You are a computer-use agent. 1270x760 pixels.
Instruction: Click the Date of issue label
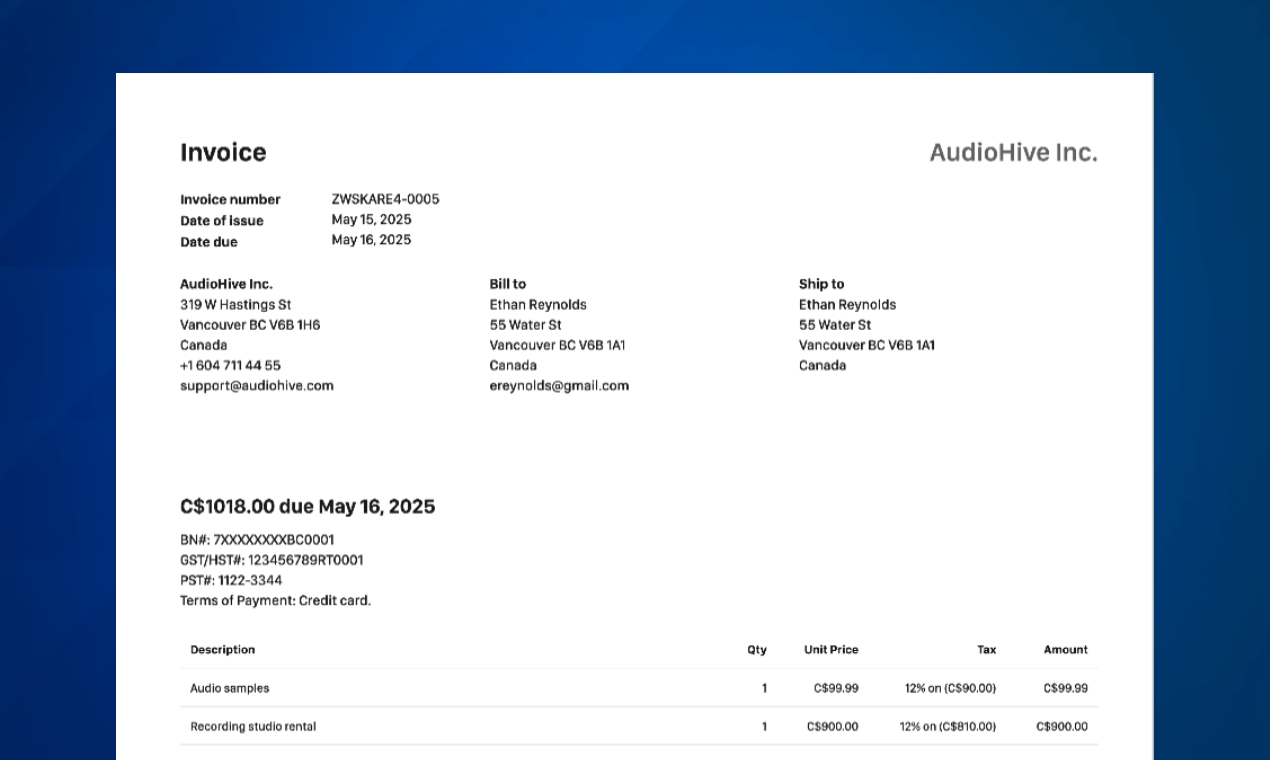(x=222, y=220)
